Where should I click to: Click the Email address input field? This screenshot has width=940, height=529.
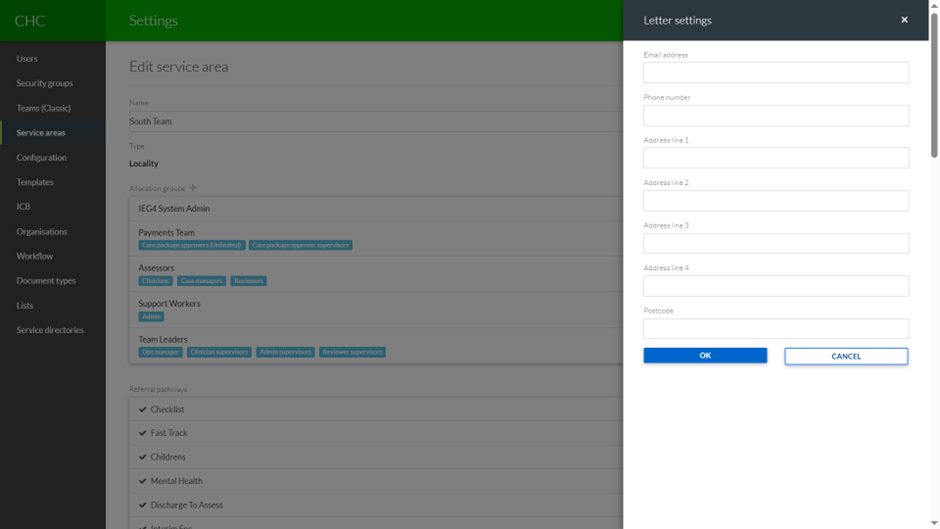(x=776, y=73)
